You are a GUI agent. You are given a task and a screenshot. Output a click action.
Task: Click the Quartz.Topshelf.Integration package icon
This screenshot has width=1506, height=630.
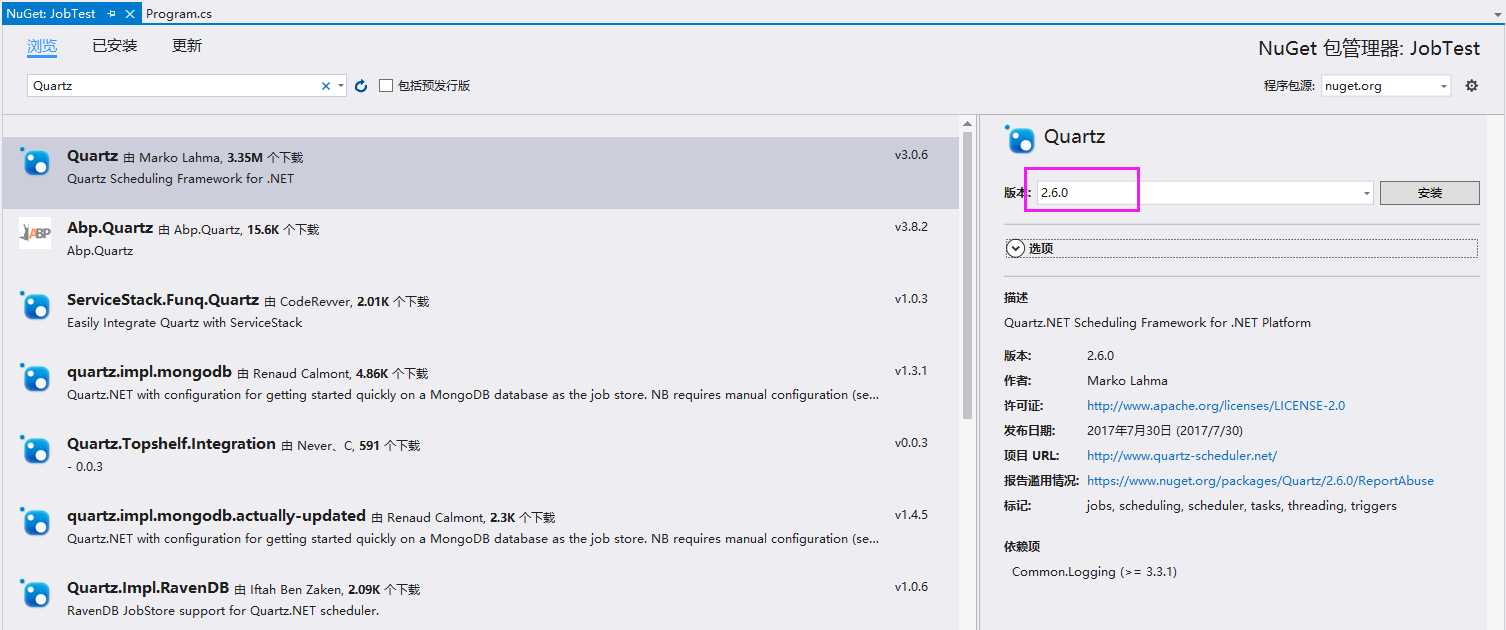tap(35, 450)
